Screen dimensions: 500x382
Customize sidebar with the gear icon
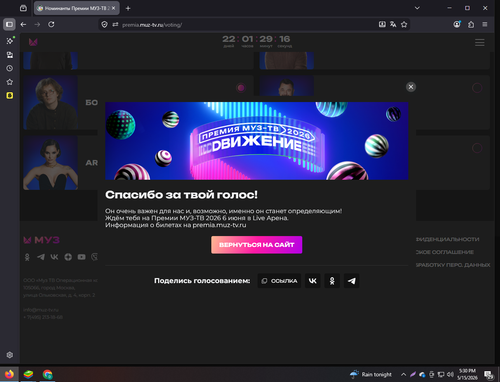coord(10,355)
